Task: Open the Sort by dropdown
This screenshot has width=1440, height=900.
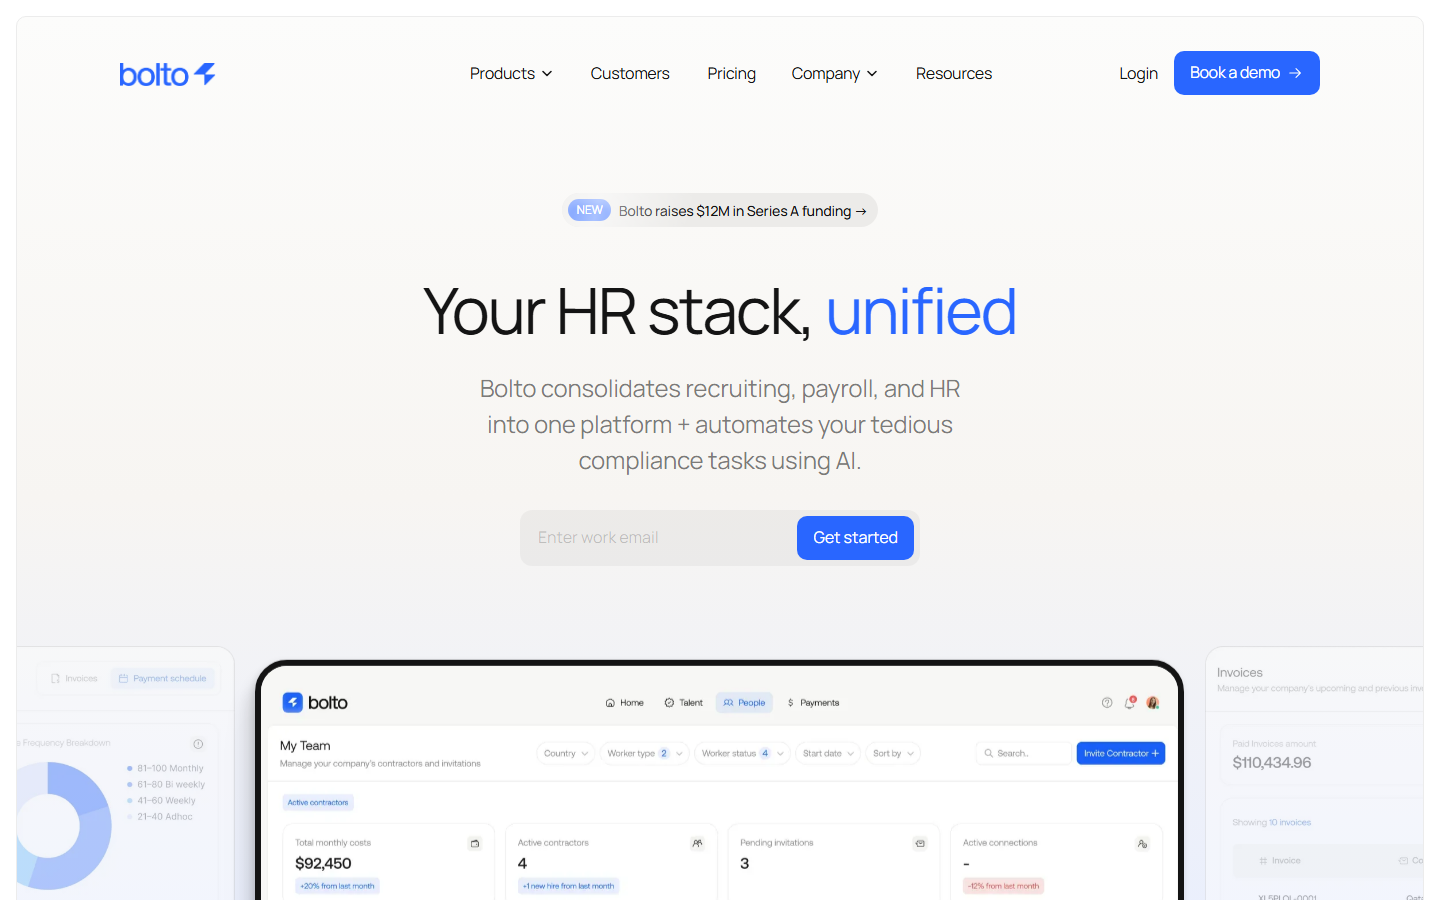Action: pyautogui.click(x=893, y=754)
